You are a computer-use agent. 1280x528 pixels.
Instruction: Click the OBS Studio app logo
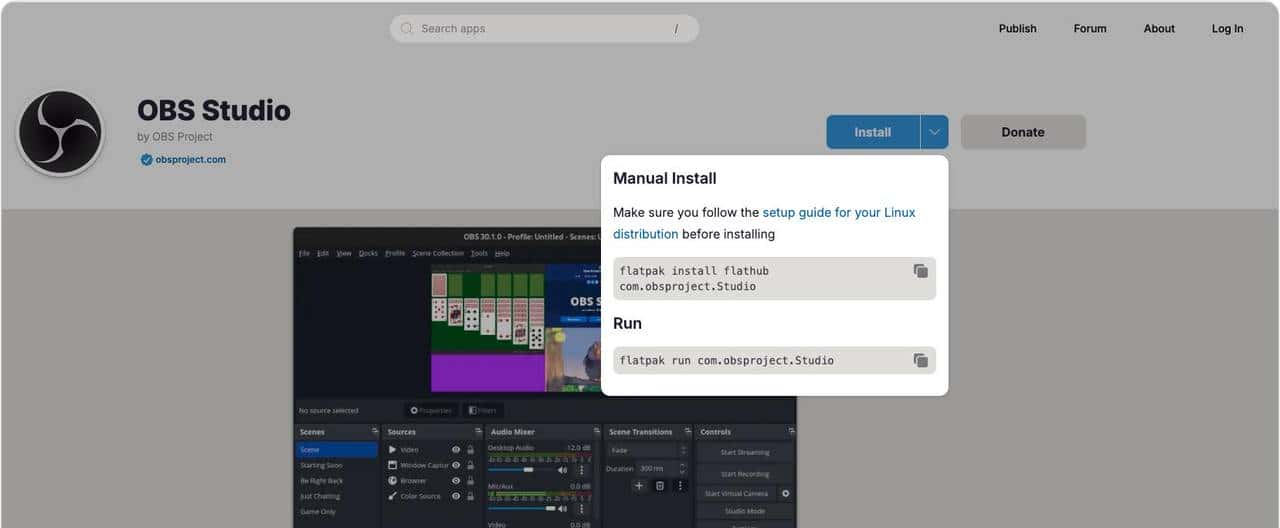point(60,133)
